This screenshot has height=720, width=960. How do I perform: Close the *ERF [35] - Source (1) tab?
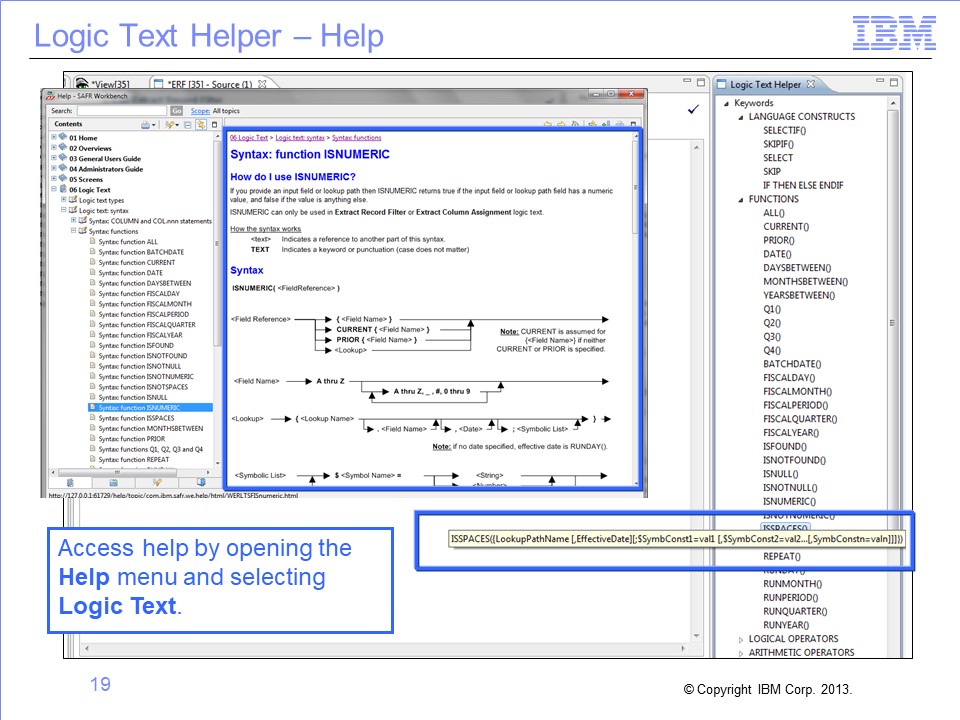262,84
